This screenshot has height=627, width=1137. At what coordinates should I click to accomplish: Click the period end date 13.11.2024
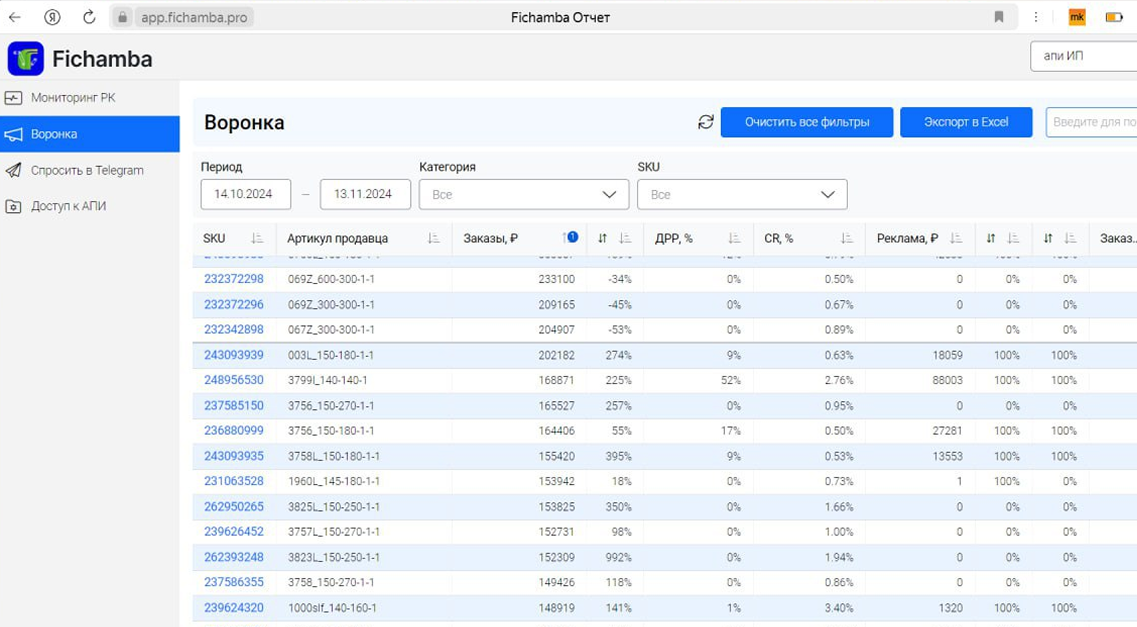[x=365, y=194]
